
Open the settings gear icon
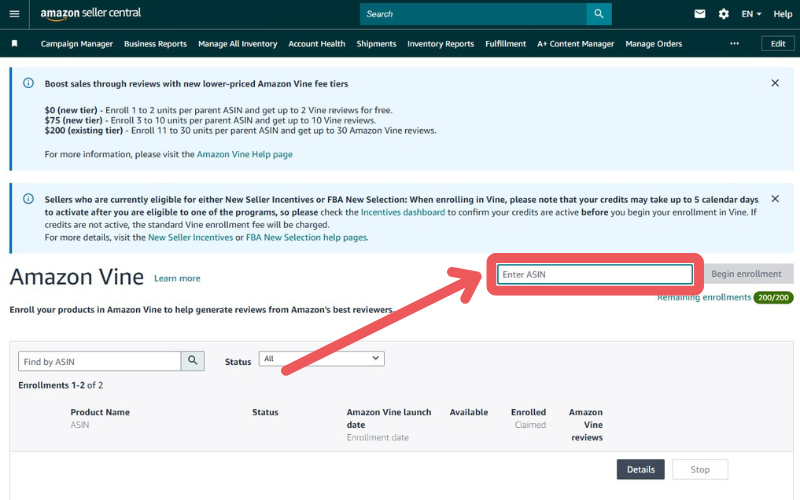(724, 14)
